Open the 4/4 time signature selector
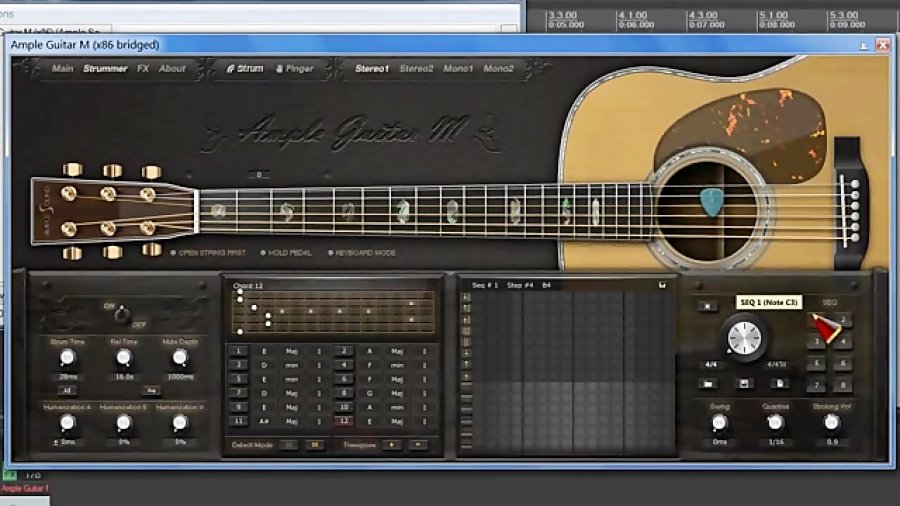The image size is (900, 506). coord(709,365)
